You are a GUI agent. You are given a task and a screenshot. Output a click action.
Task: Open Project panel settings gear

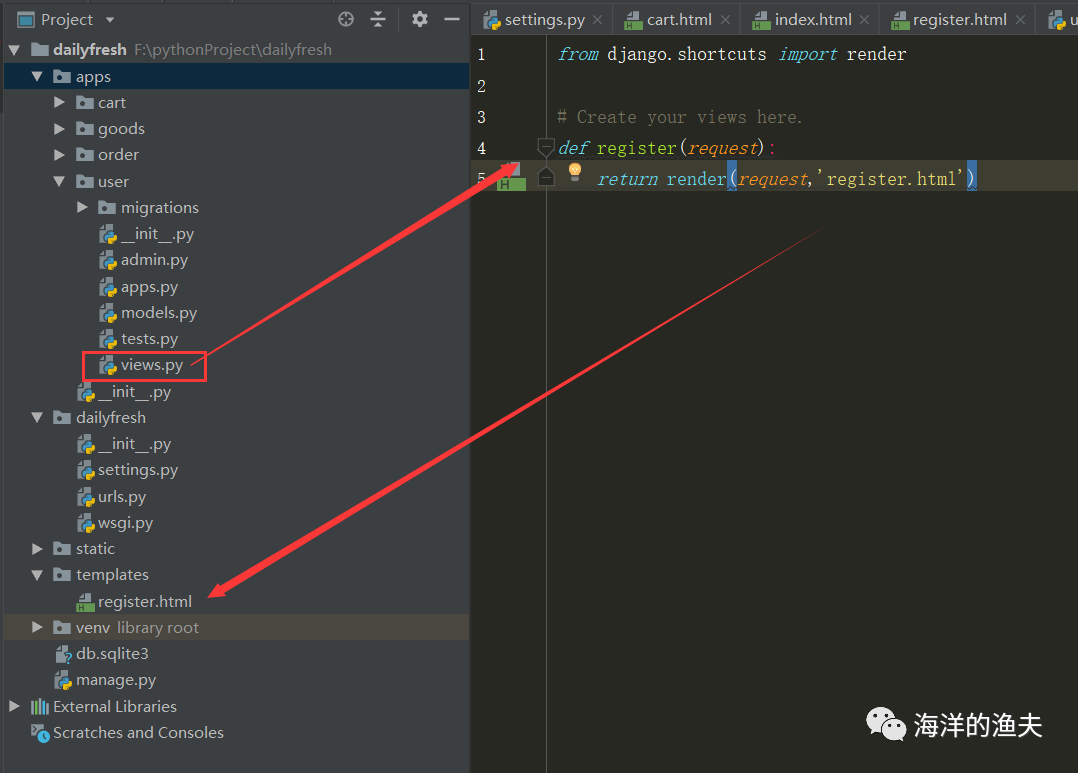tap(419, 19)
